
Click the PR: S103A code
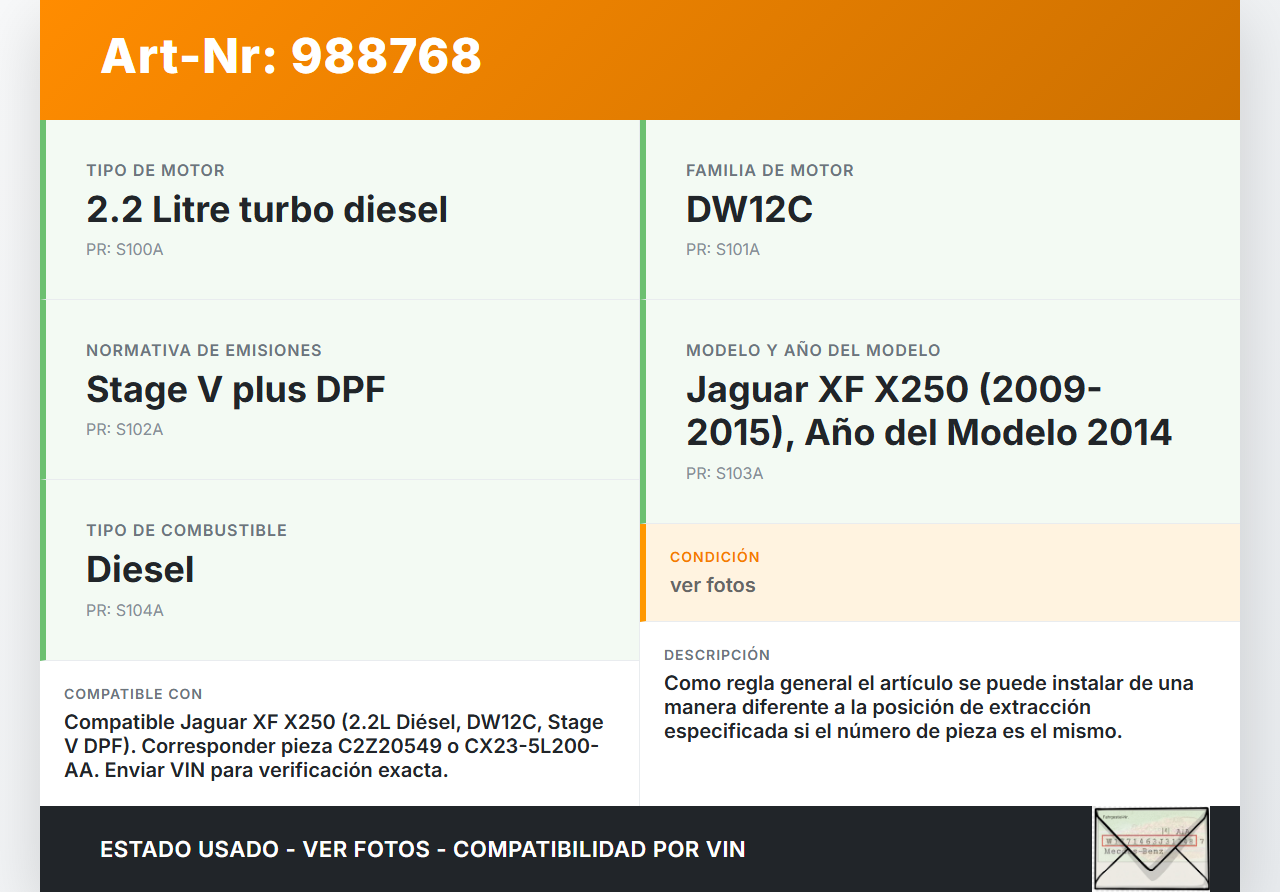pyautogui.click(x=724, y=474)
